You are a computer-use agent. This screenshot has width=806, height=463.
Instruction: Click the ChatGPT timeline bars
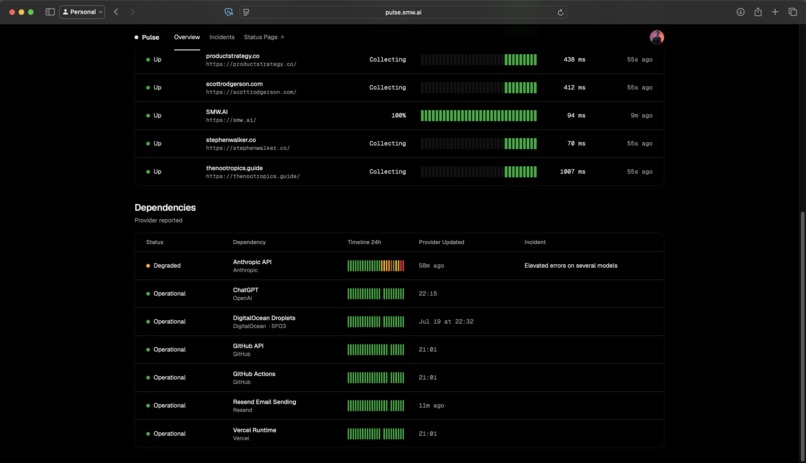coord(376,293)
